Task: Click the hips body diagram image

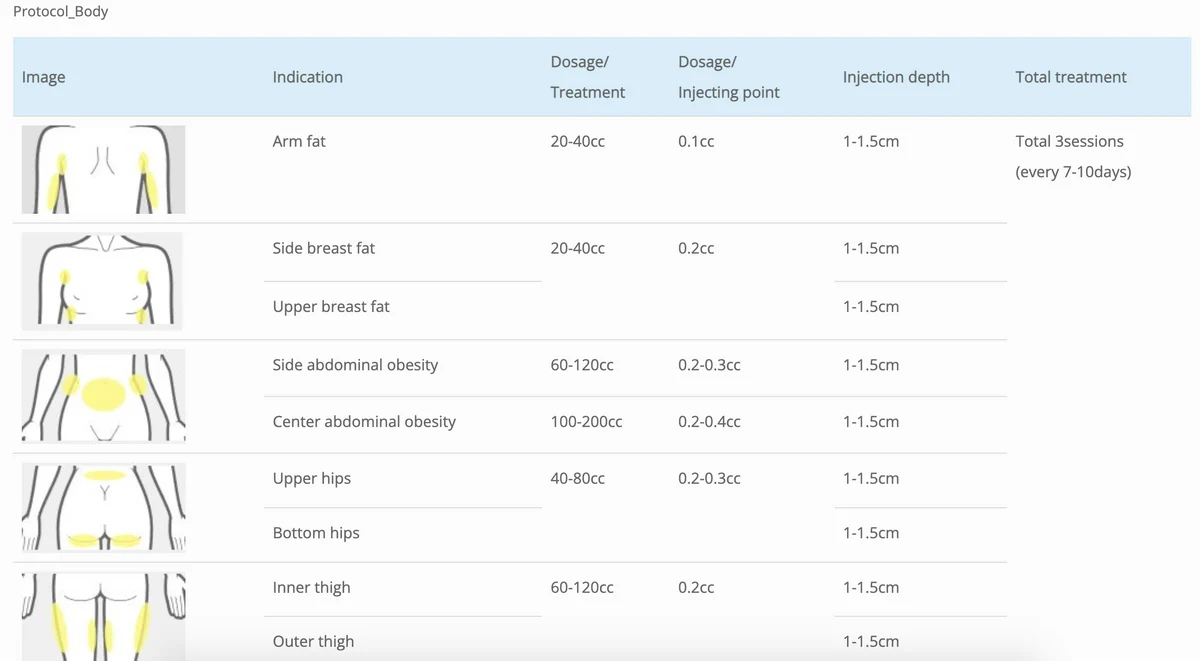Action: point(103,507)
